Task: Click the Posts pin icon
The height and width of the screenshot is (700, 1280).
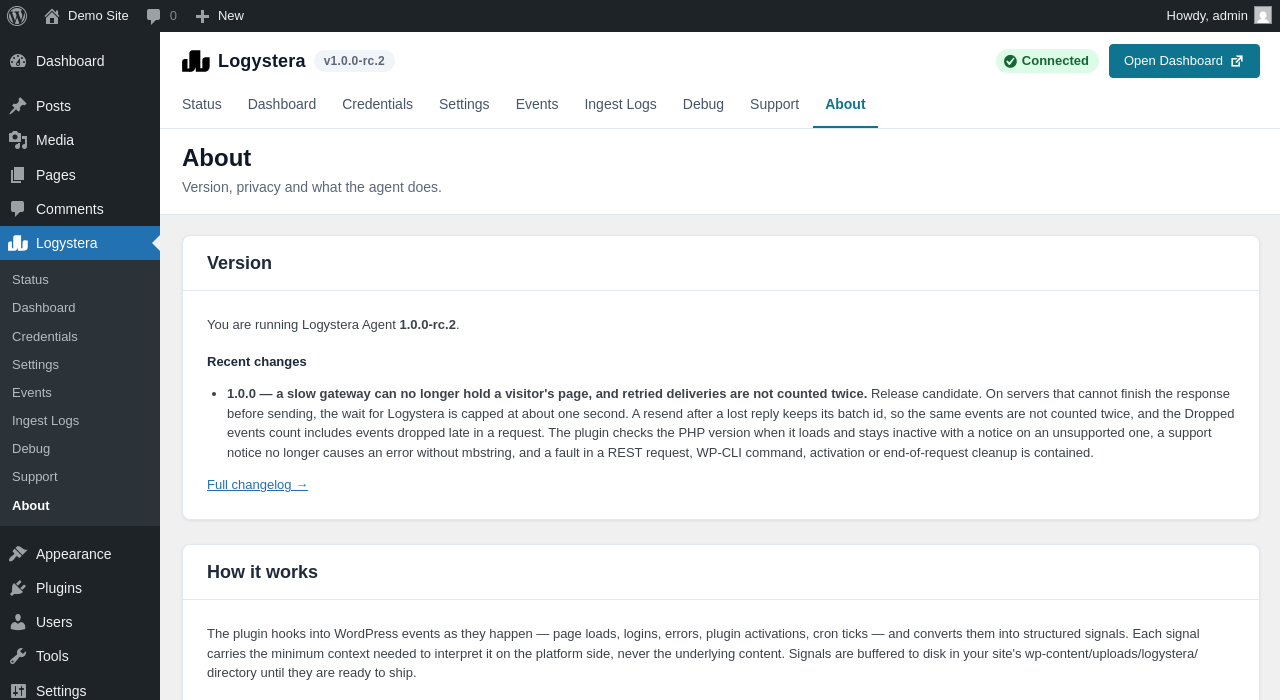Action: tap(18, 106)
